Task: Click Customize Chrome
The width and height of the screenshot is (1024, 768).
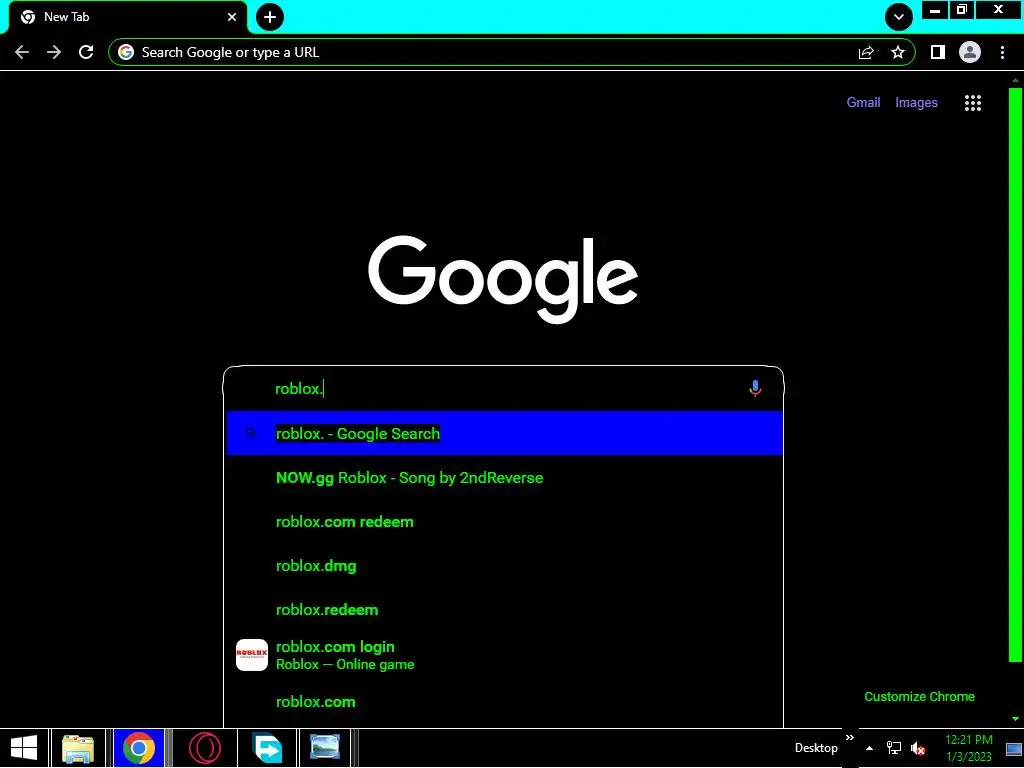Action: tap(920, 697)
